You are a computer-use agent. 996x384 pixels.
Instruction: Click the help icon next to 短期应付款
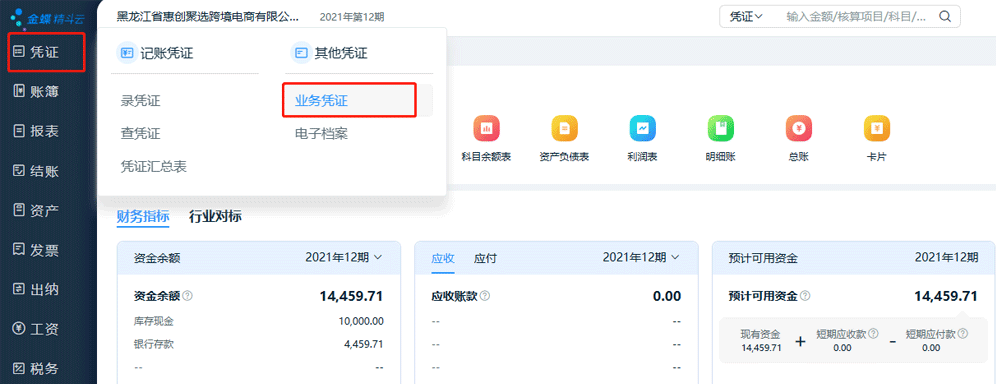[962, 333]
